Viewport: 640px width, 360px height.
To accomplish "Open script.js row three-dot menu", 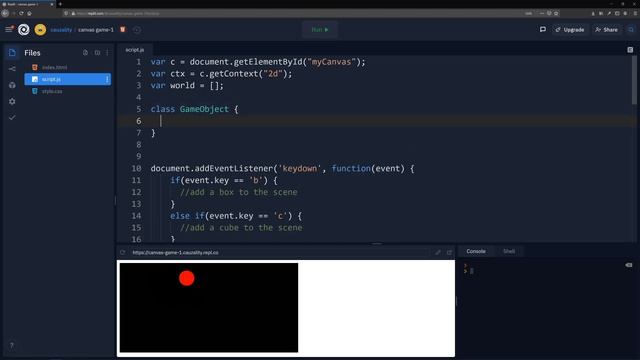I will tap(107, 79).
